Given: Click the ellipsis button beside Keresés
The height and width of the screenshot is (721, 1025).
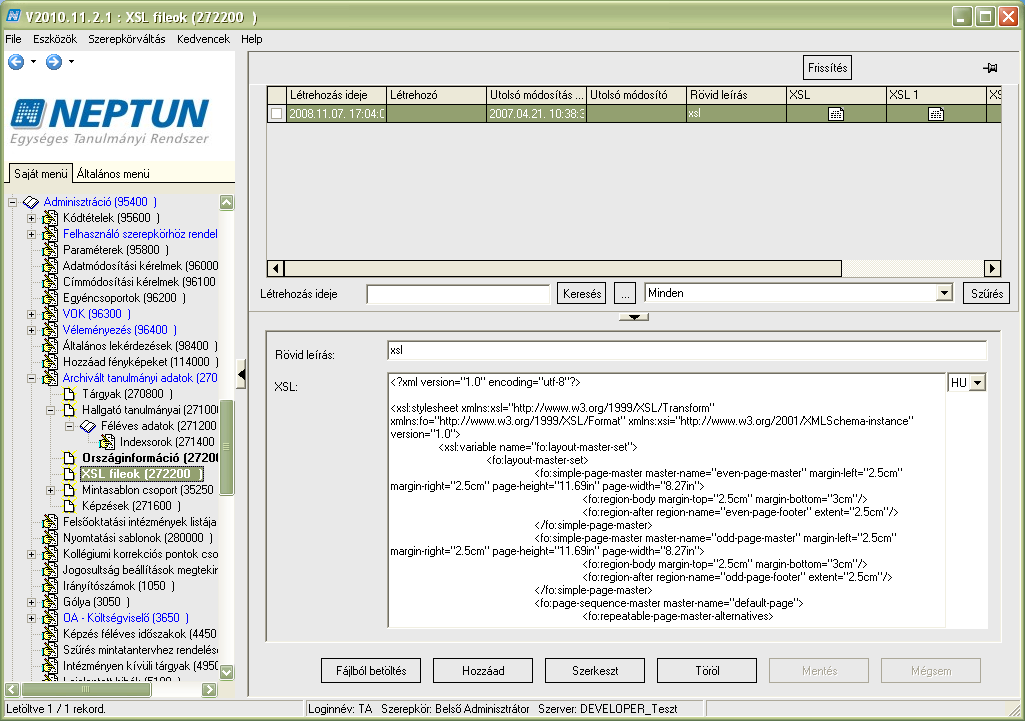Looking at the screenshot, I should 625,293.
